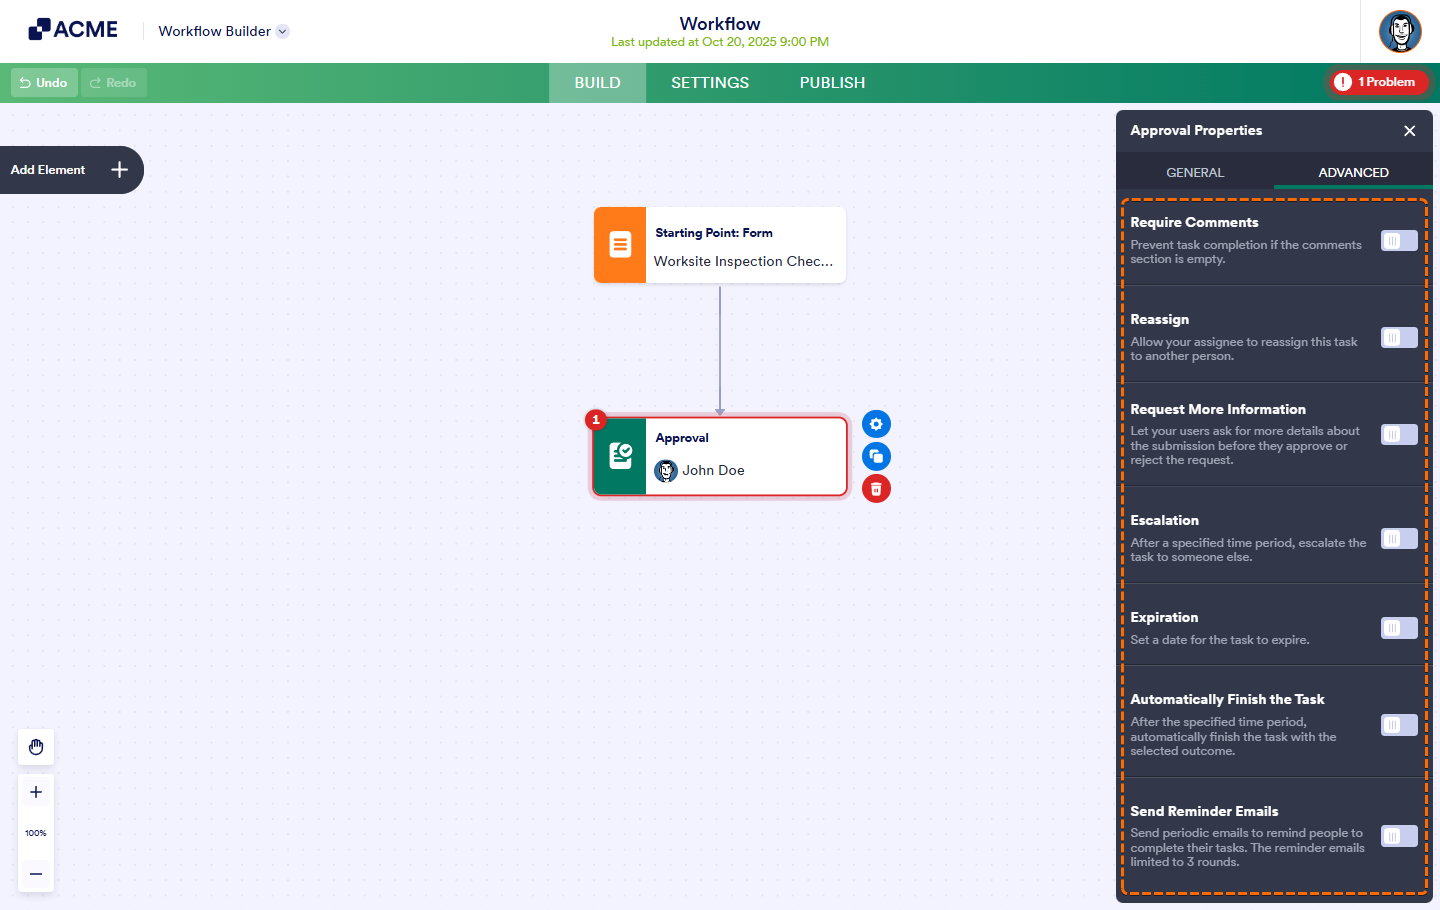Viewport: 1440px width, 910px height.
Task: Click the red error badge on Approval node
Action: click(596, 420)
